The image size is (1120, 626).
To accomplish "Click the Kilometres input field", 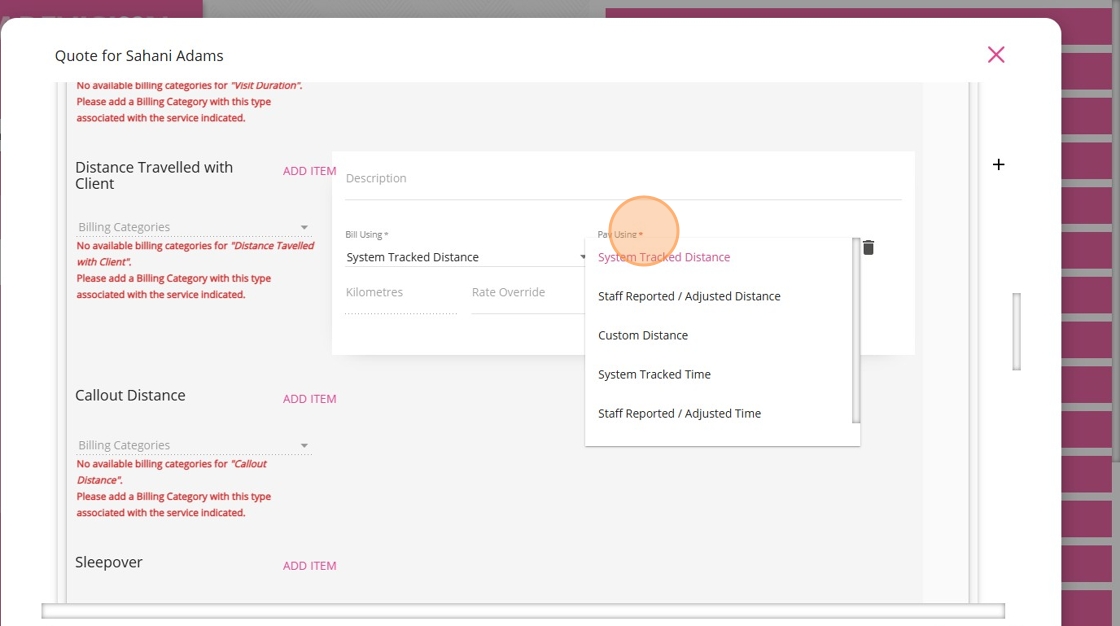I will pos(401,293).
